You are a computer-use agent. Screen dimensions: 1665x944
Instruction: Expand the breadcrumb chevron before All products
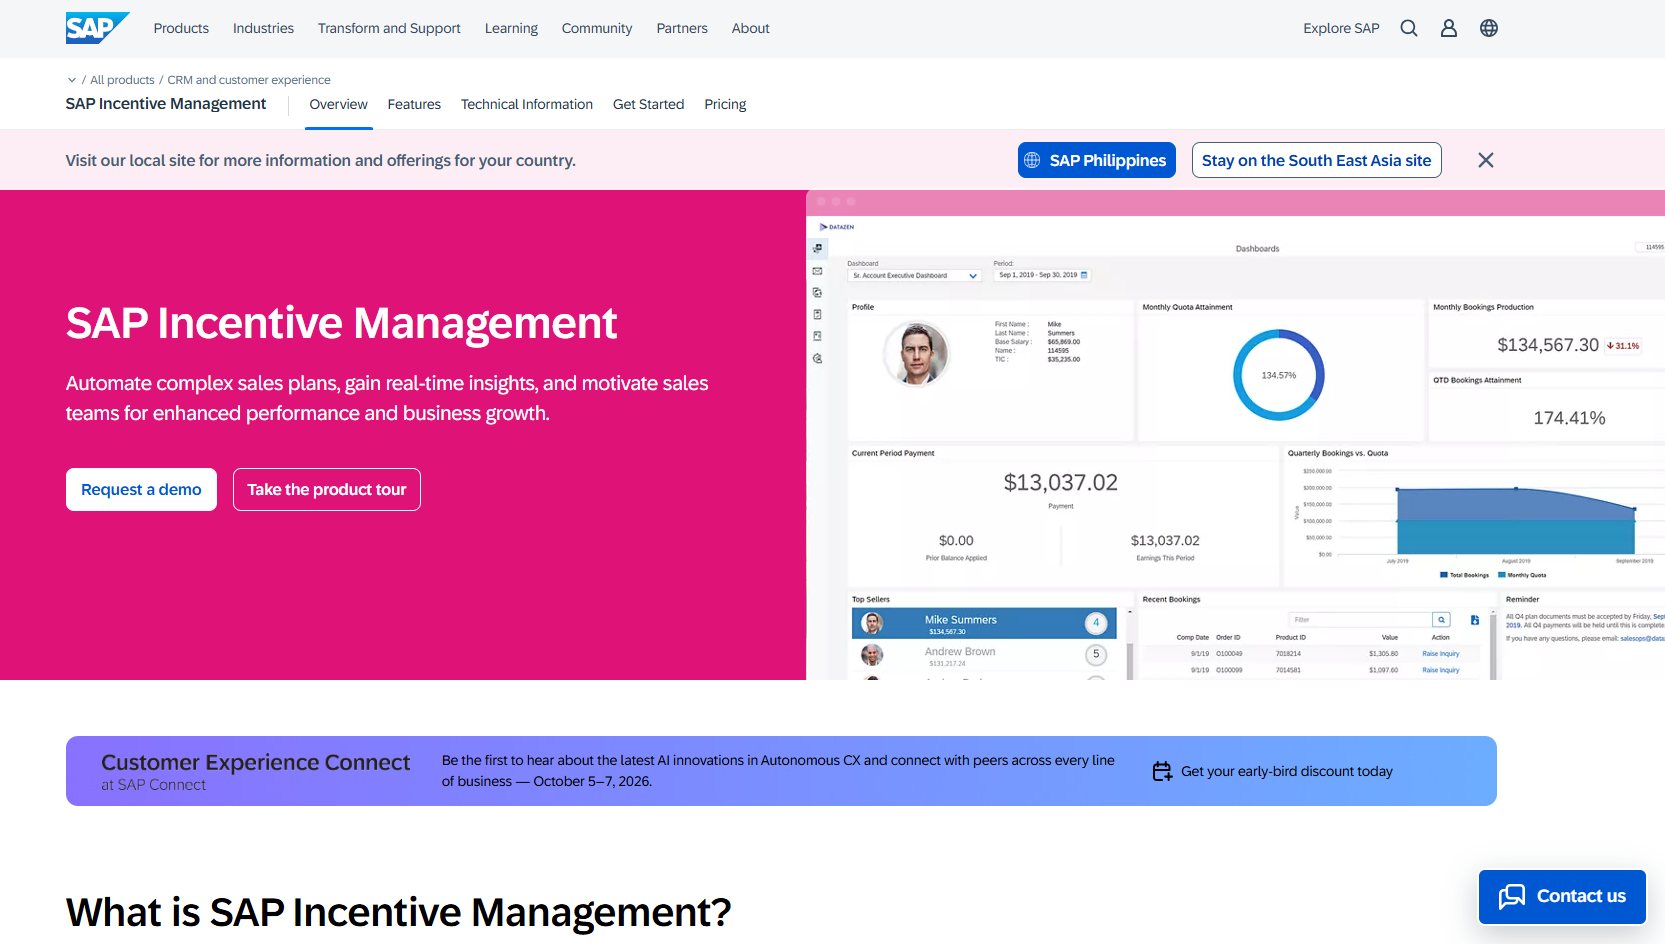pos(72,80)
